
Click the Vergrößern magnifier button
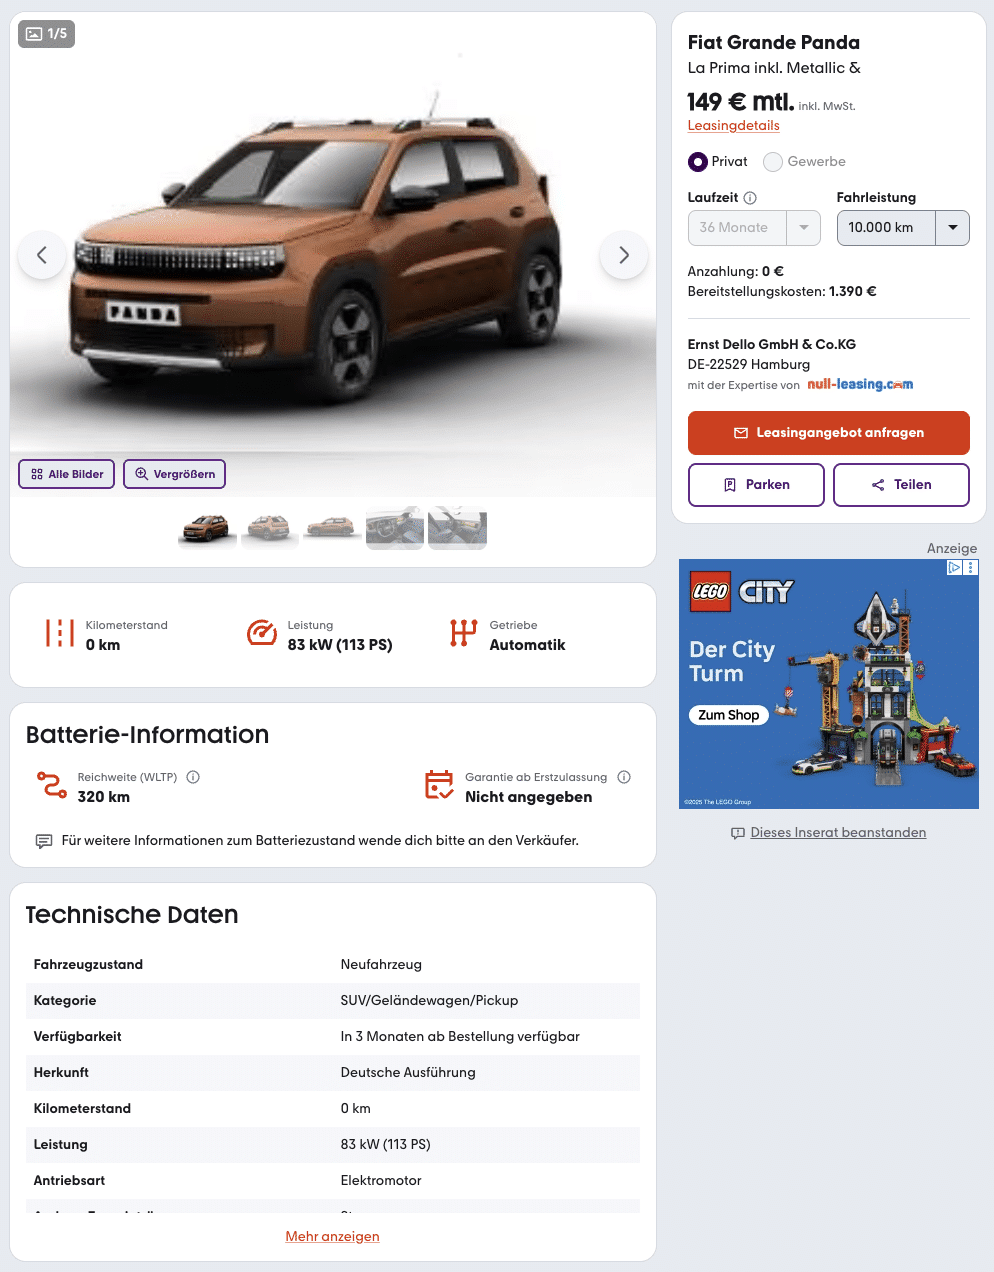click(x=175, y=474)
